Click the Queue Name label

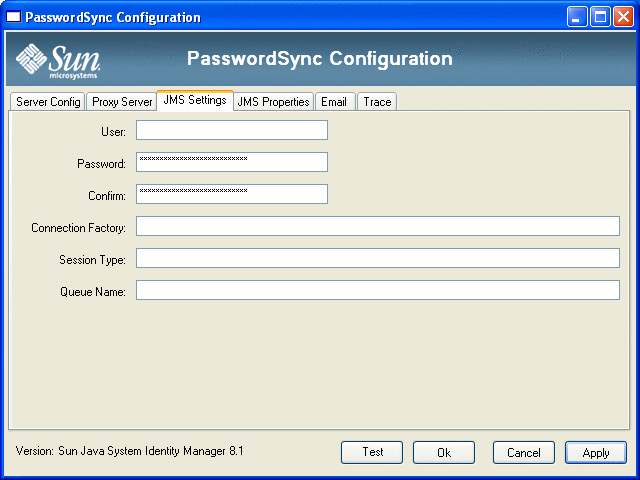point(93,292)
